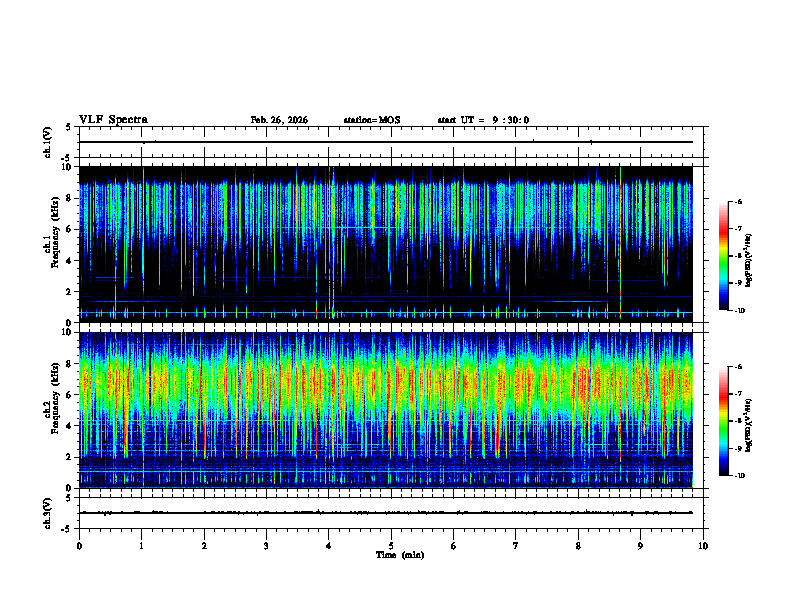Click the "10" frequency tick on ch.1 spectrogram
The height and width of the screenshot is (612, 792).
pyautogui.click(x=68, y=167)
